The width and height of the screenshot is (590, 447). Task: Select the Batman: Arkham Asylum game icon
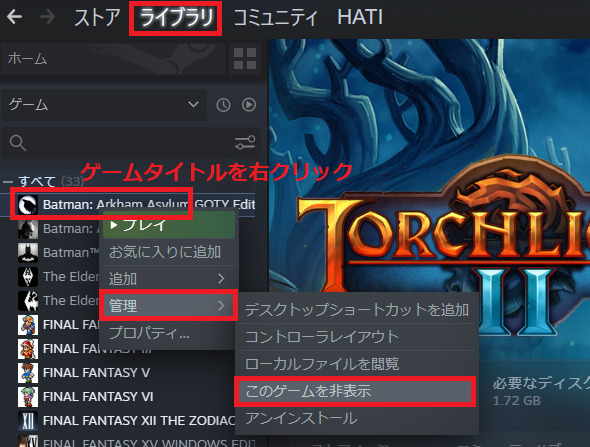tap(28, 205)
